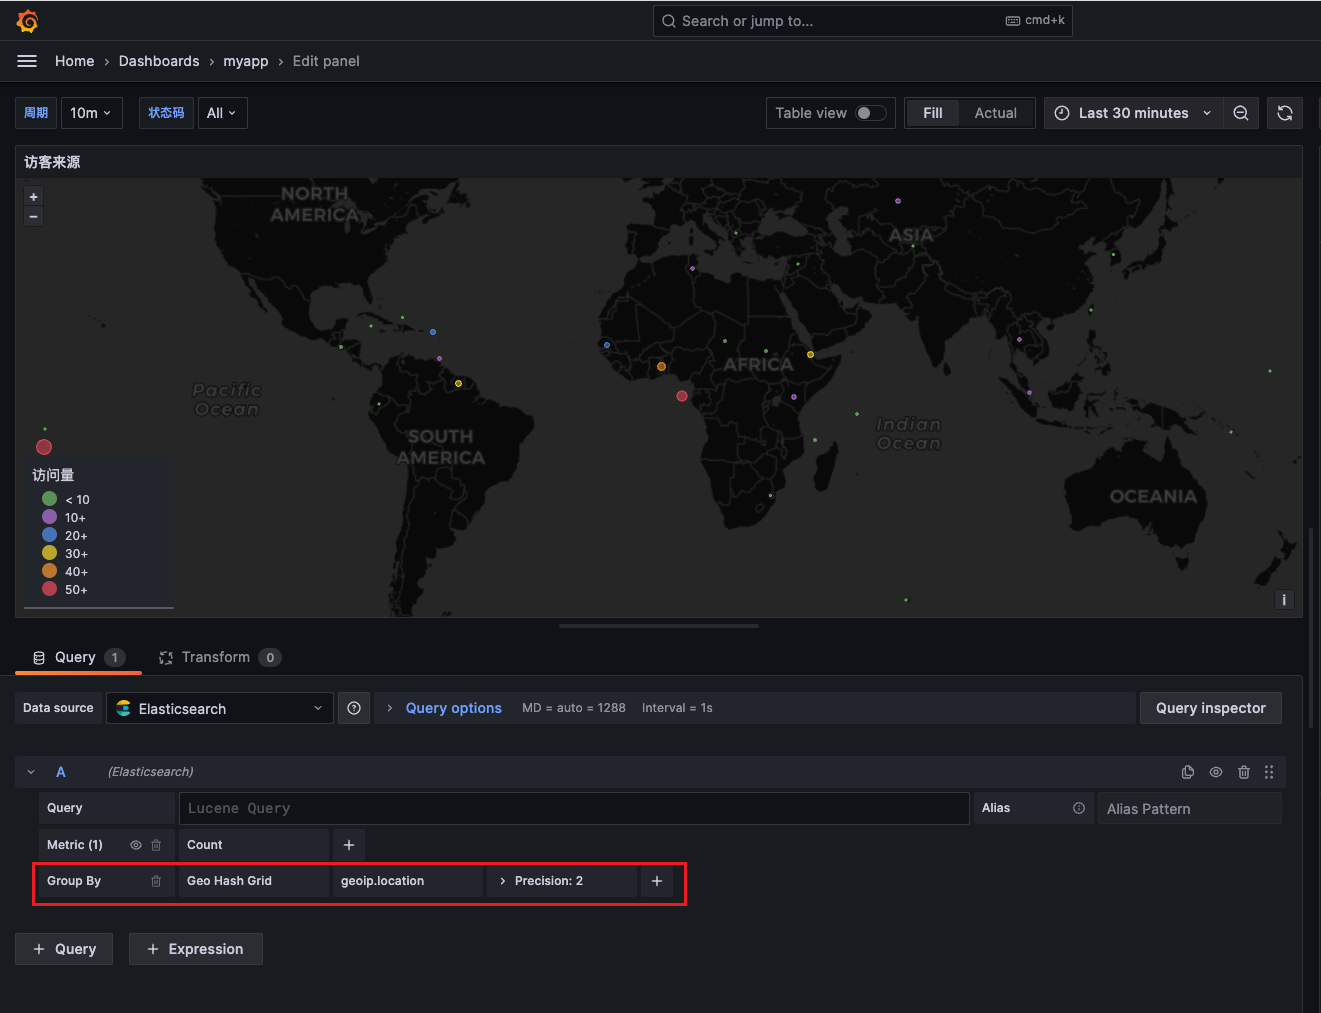This screenshot has width=1321, height=1013.
Task: Click the Grafana logo icon
Action: pos(27,21)
